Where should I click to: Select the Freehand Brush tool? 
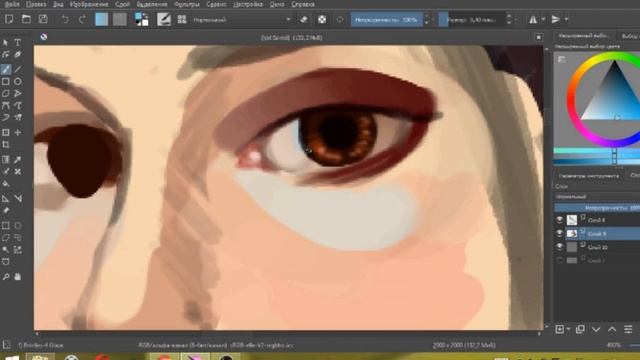(6, 69)
